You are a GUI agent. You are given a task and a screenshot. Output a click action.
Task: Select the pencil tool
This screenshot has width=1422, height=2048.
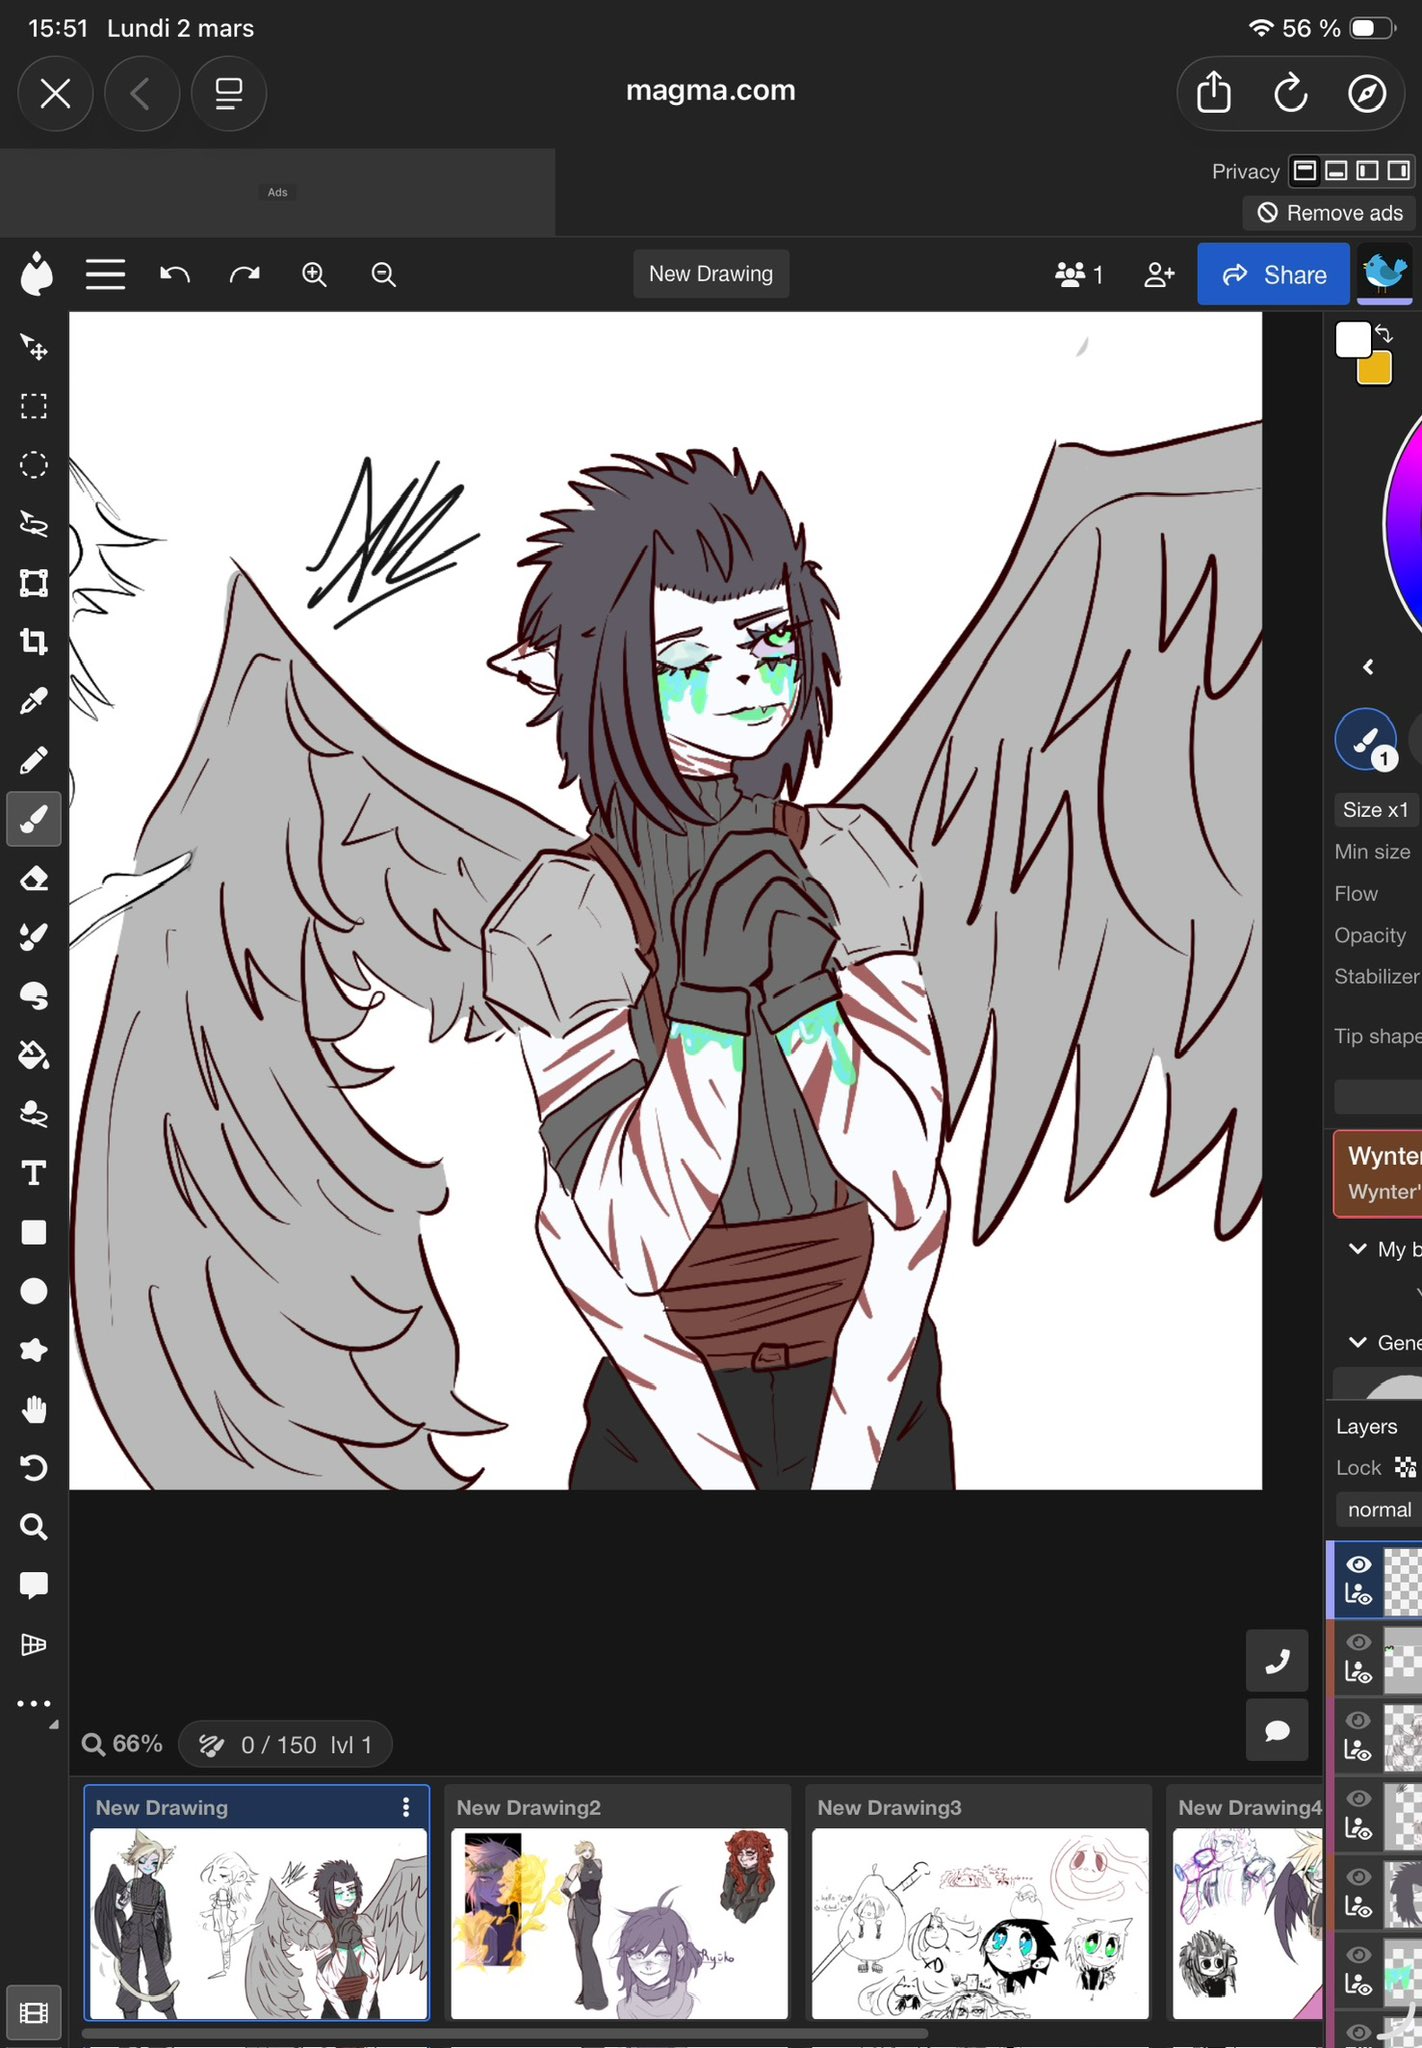pyautogui.click(x=34, y=760)
